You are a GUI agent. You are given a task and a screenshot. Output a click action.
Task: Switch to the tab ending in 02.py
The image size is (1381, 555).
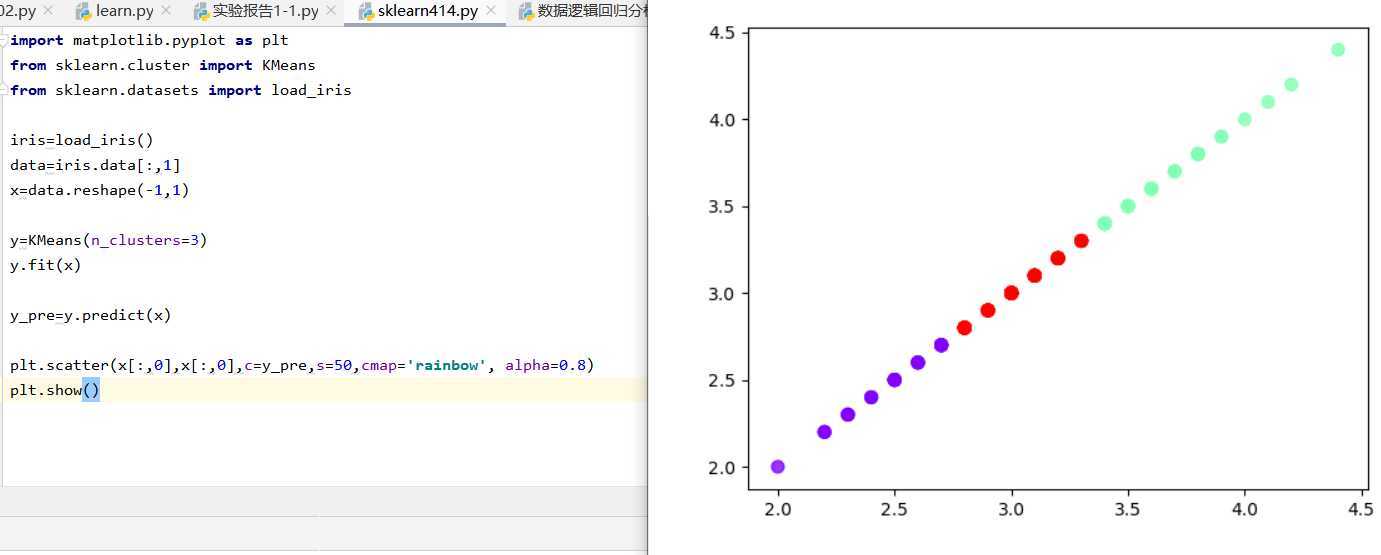(18, 12)
